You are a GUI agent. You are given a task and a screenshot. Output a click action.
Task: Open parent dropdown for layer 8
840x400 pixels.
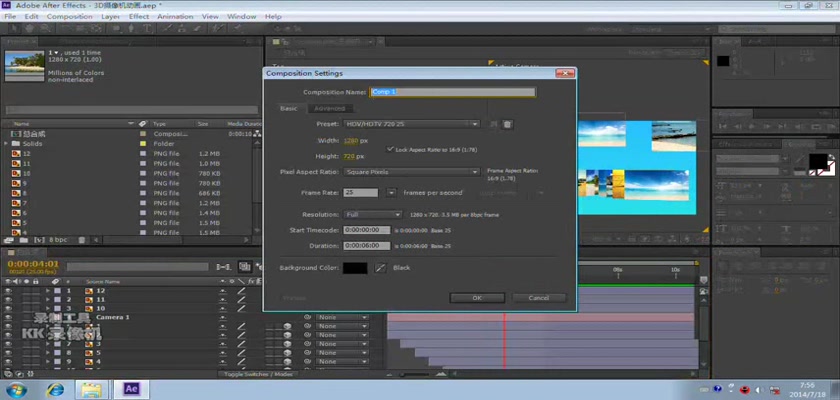342,353
